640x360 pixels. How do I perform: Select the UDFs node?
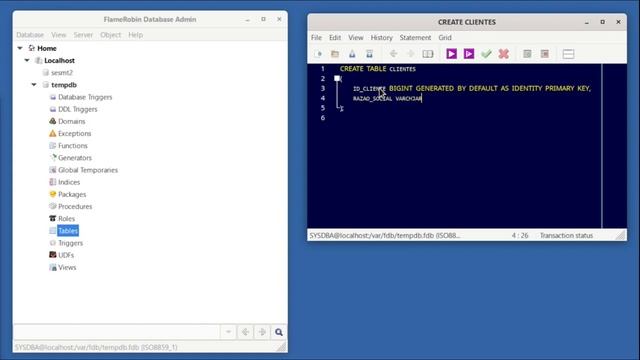(66, 255)
